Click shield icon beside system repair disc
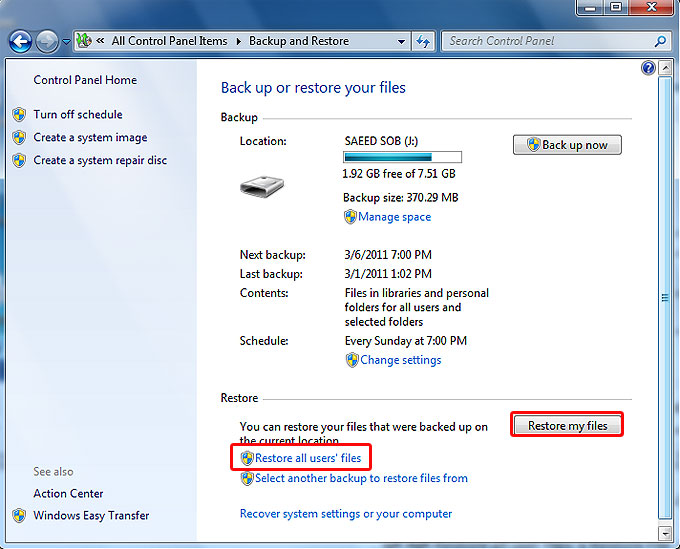The height and width of the screenshot is (549, 680). tap(19, 160)
